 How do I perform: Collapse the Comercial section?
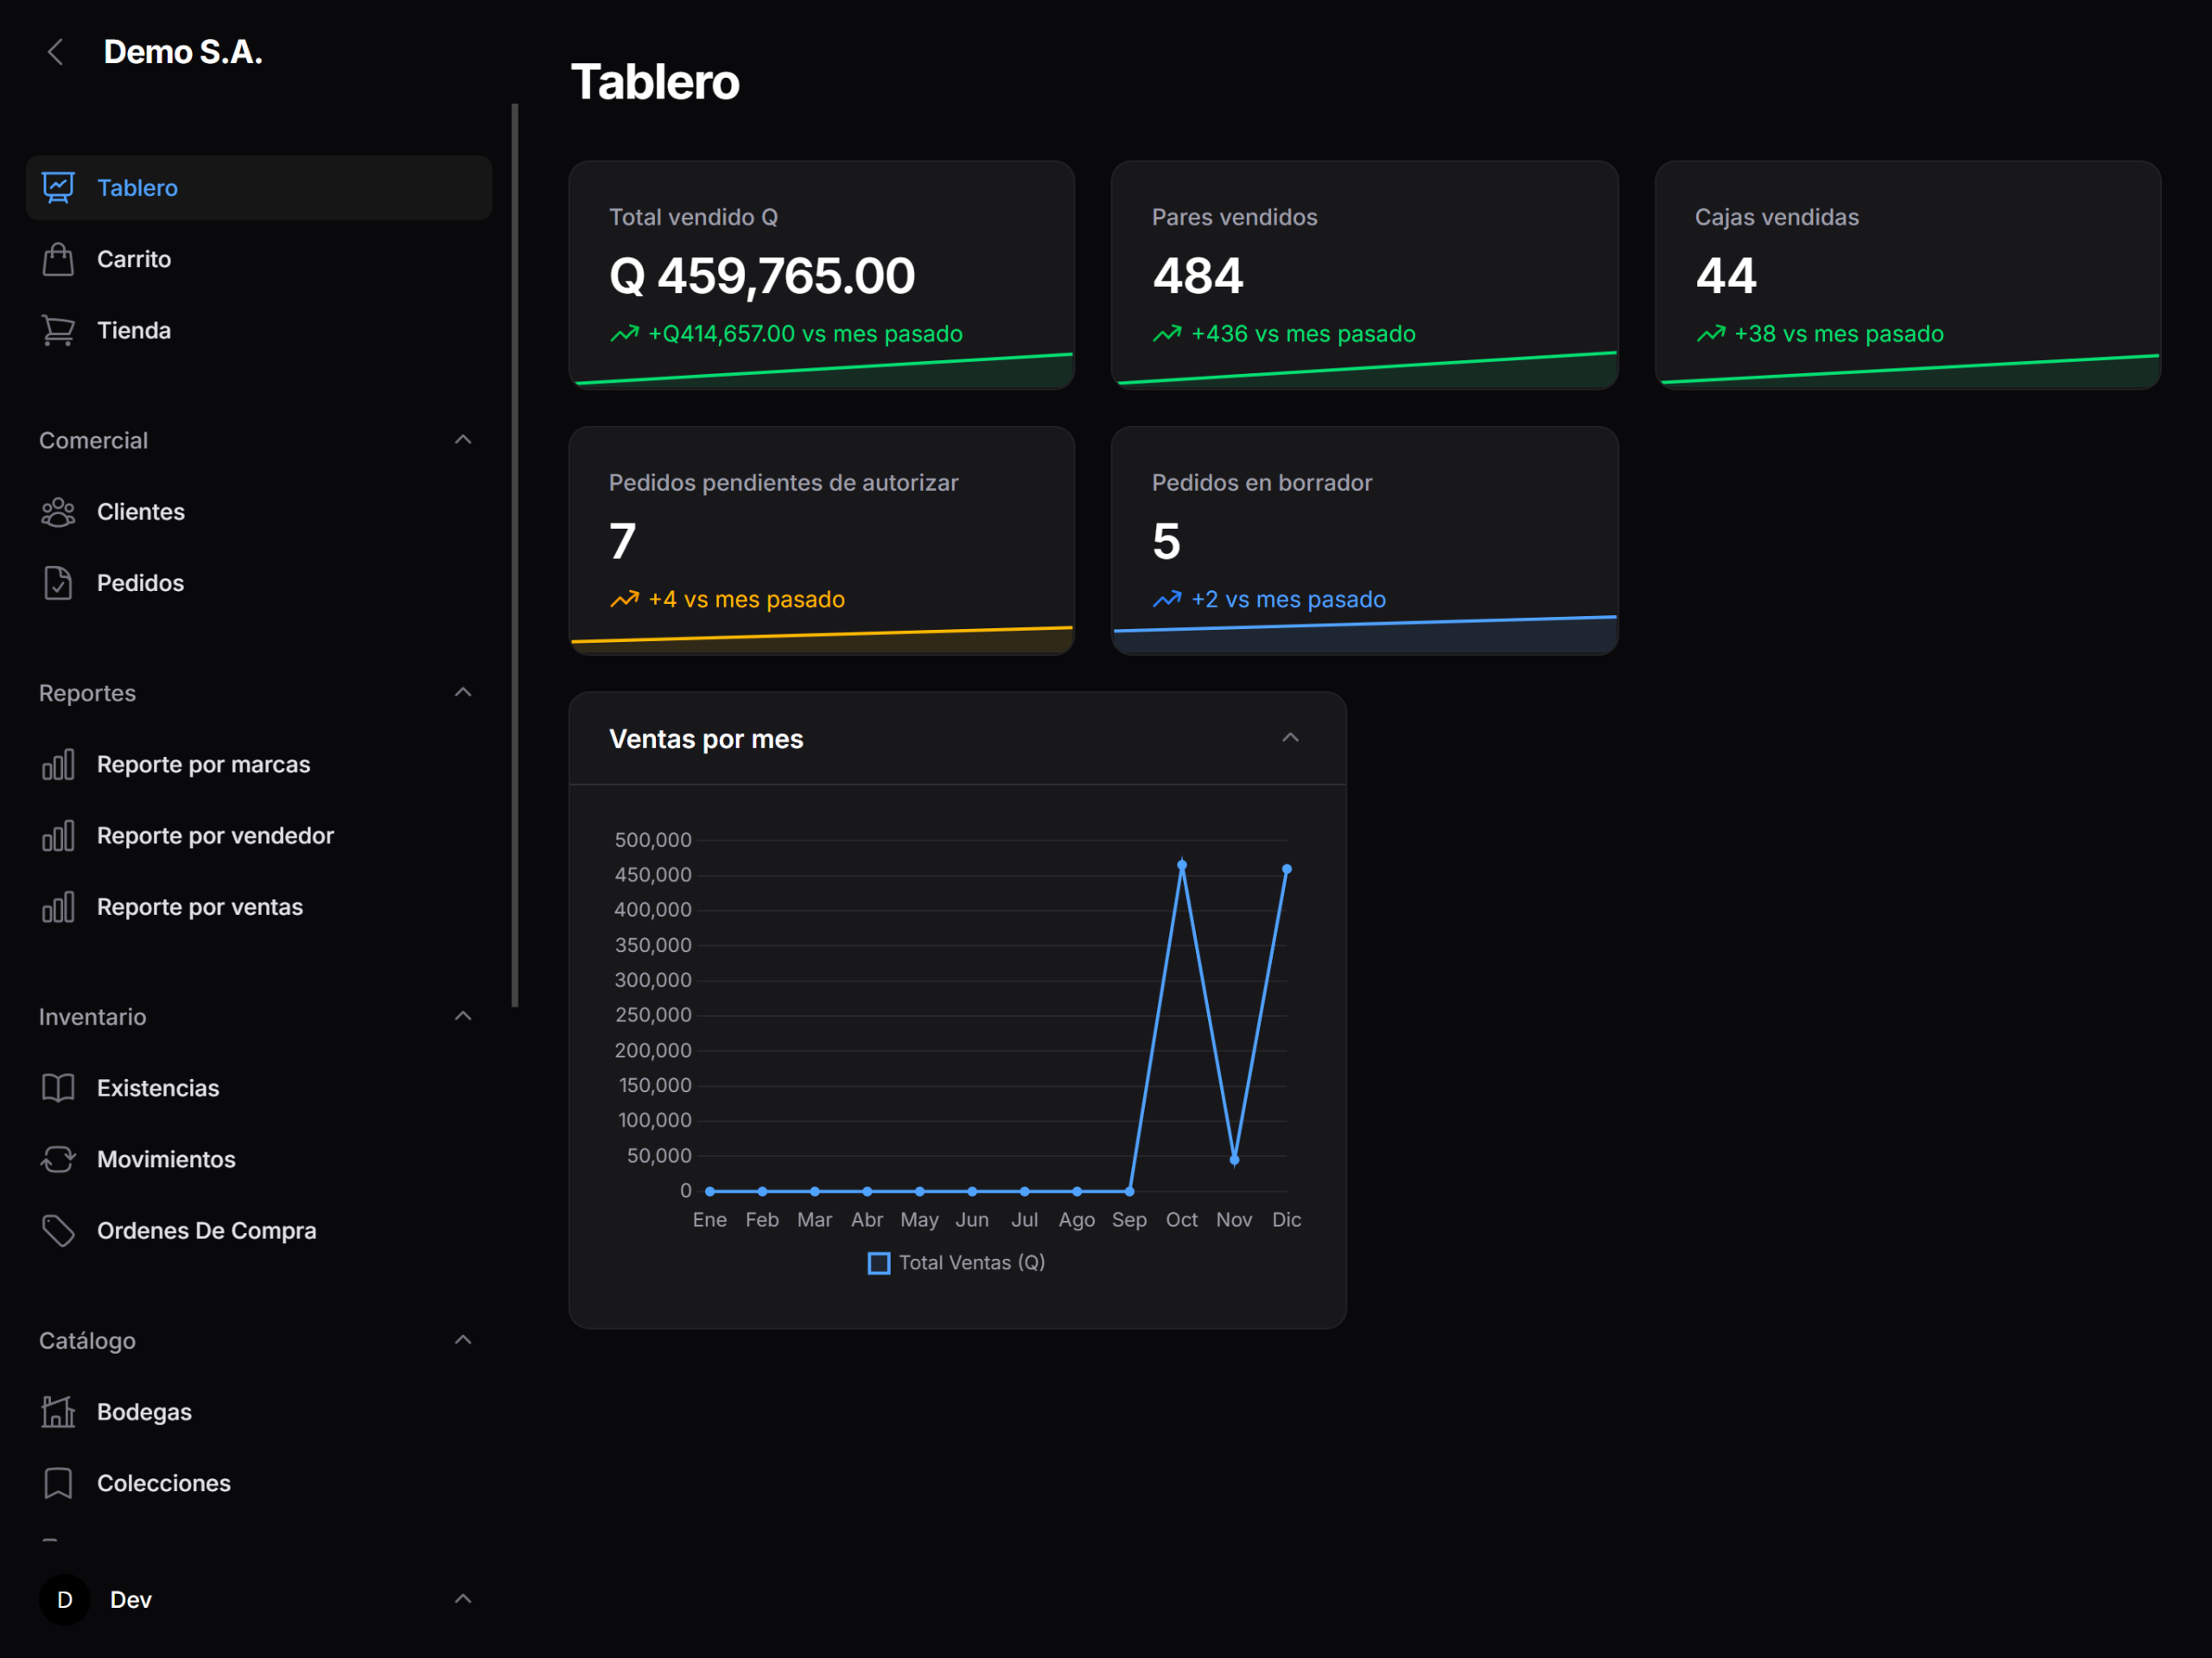point(462,440)
